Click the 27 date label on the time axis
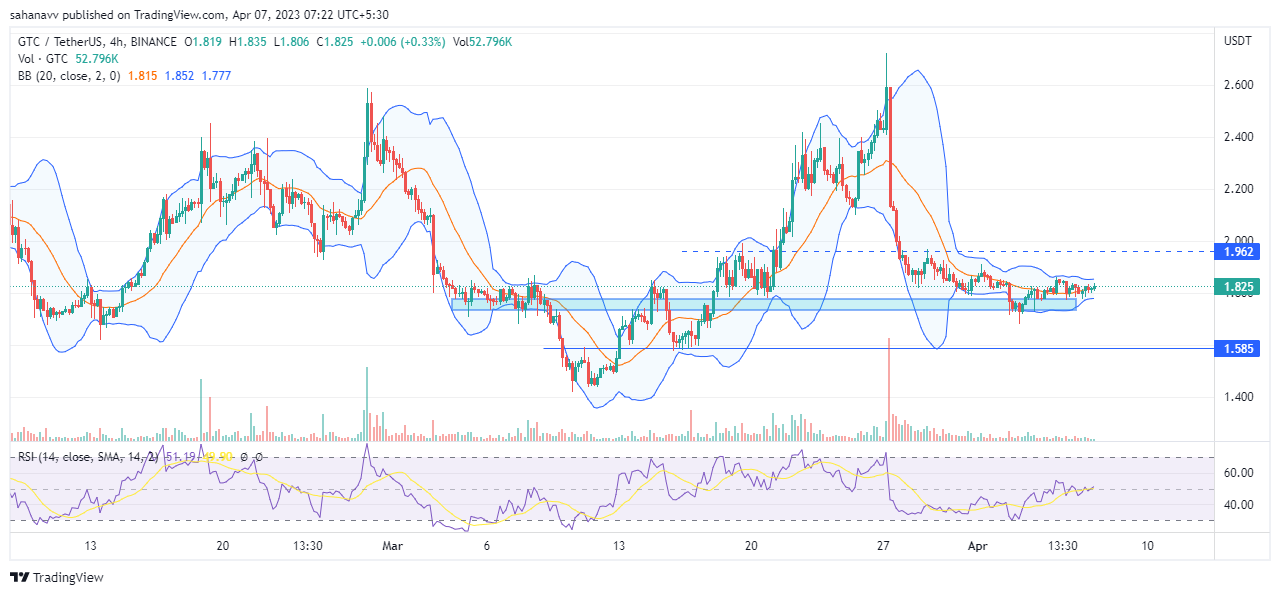Viewport: 1280px width, 595px height. pos(884,546)
